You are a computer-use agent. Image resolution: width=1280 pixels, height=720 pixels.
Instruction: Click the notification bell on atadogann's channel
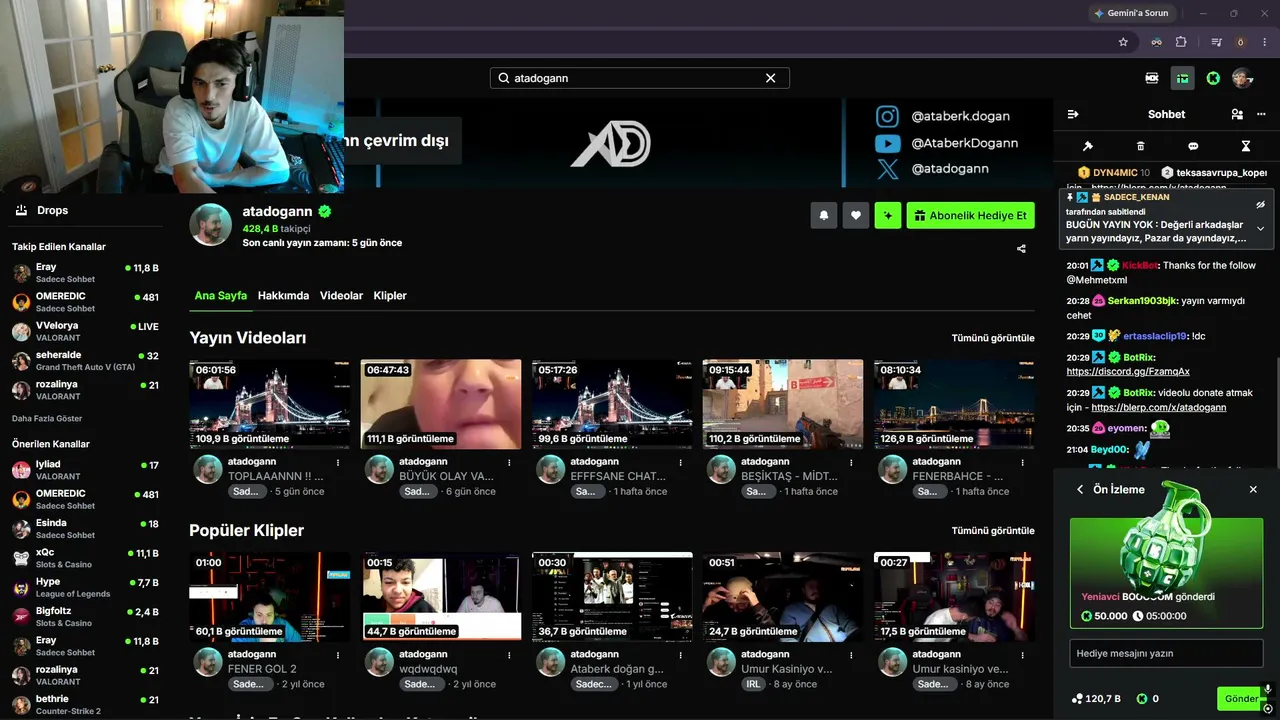tap(824, 215)
